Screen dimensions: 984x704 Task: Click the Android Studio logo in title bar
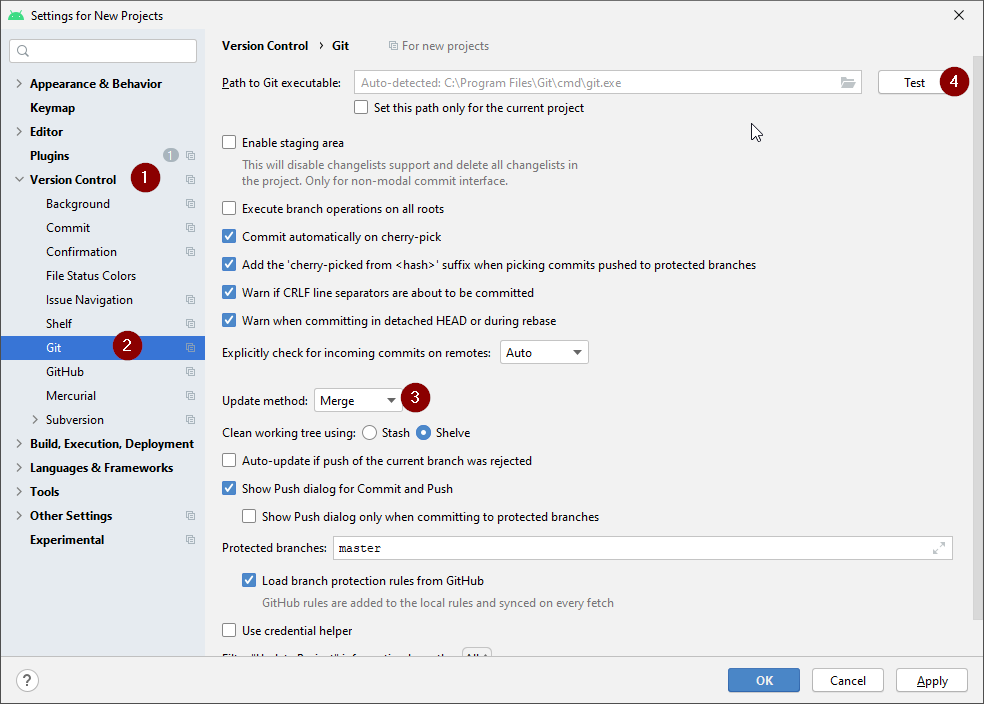tap(16, 15)
